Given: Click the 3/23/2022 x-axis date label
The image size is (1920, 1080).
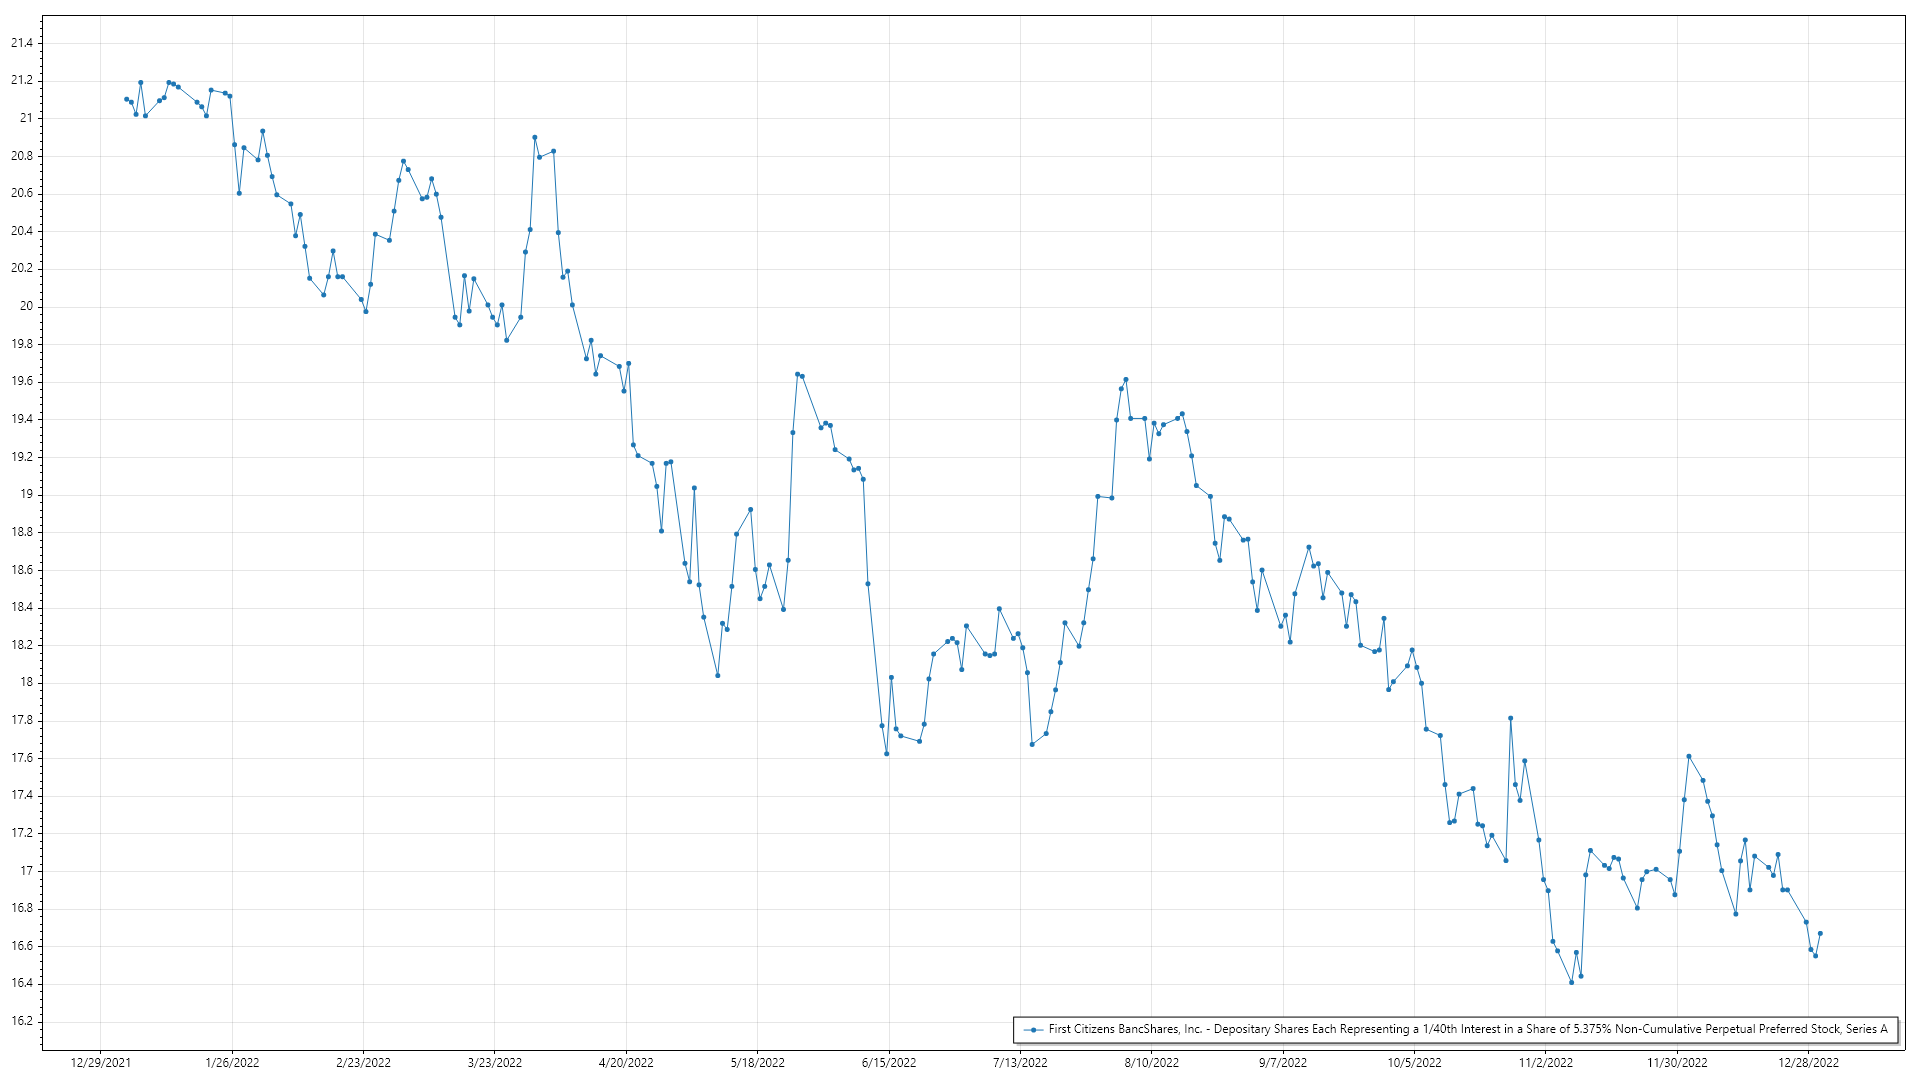Looking at the screenshot, I should pos(495,1063).
